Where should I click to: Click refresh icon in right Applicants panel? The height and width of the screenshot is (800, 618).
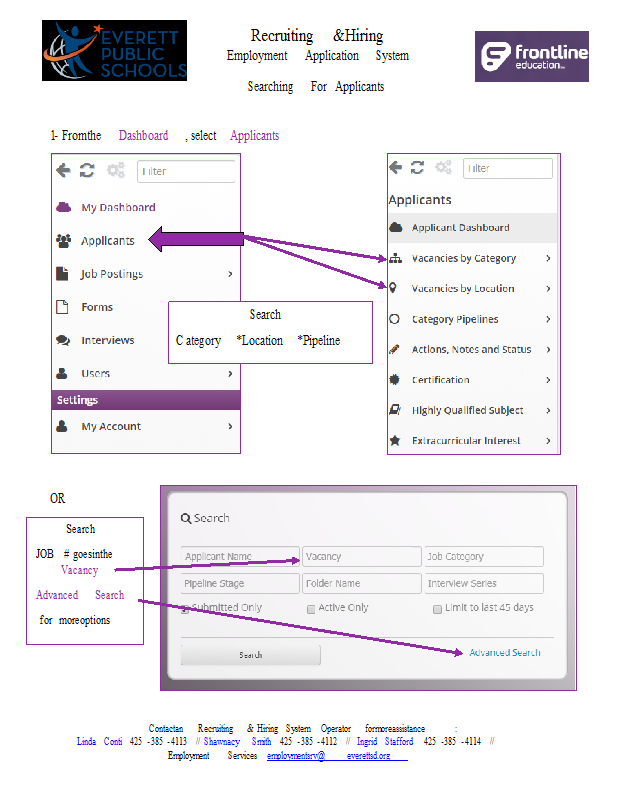(417, 167)
